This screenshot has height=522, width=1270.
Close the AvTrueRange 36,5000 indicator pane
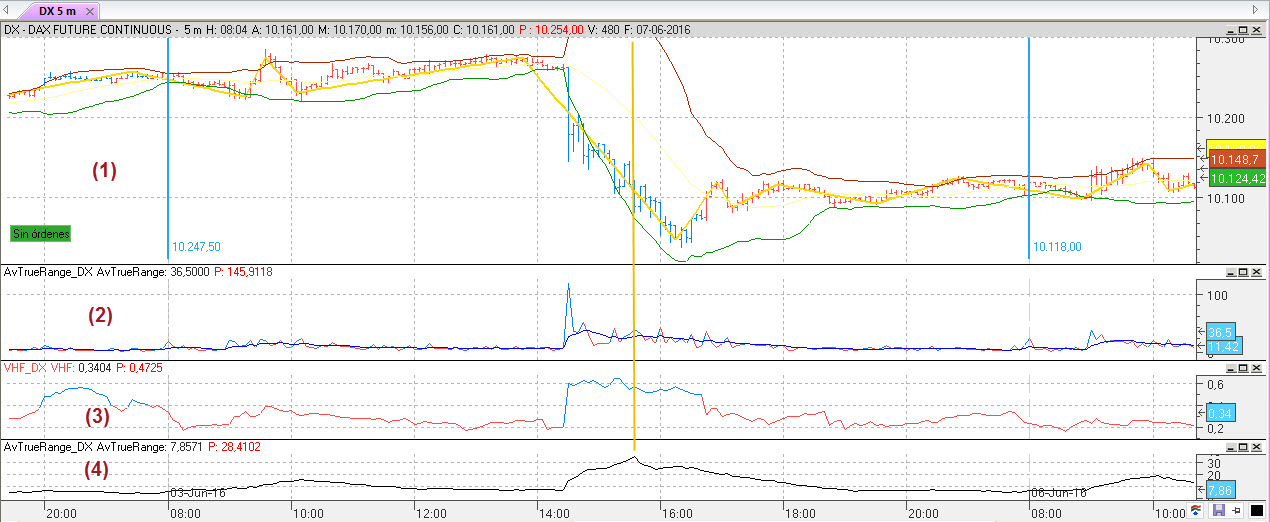pyautogui.click(x=1257, y=272)
